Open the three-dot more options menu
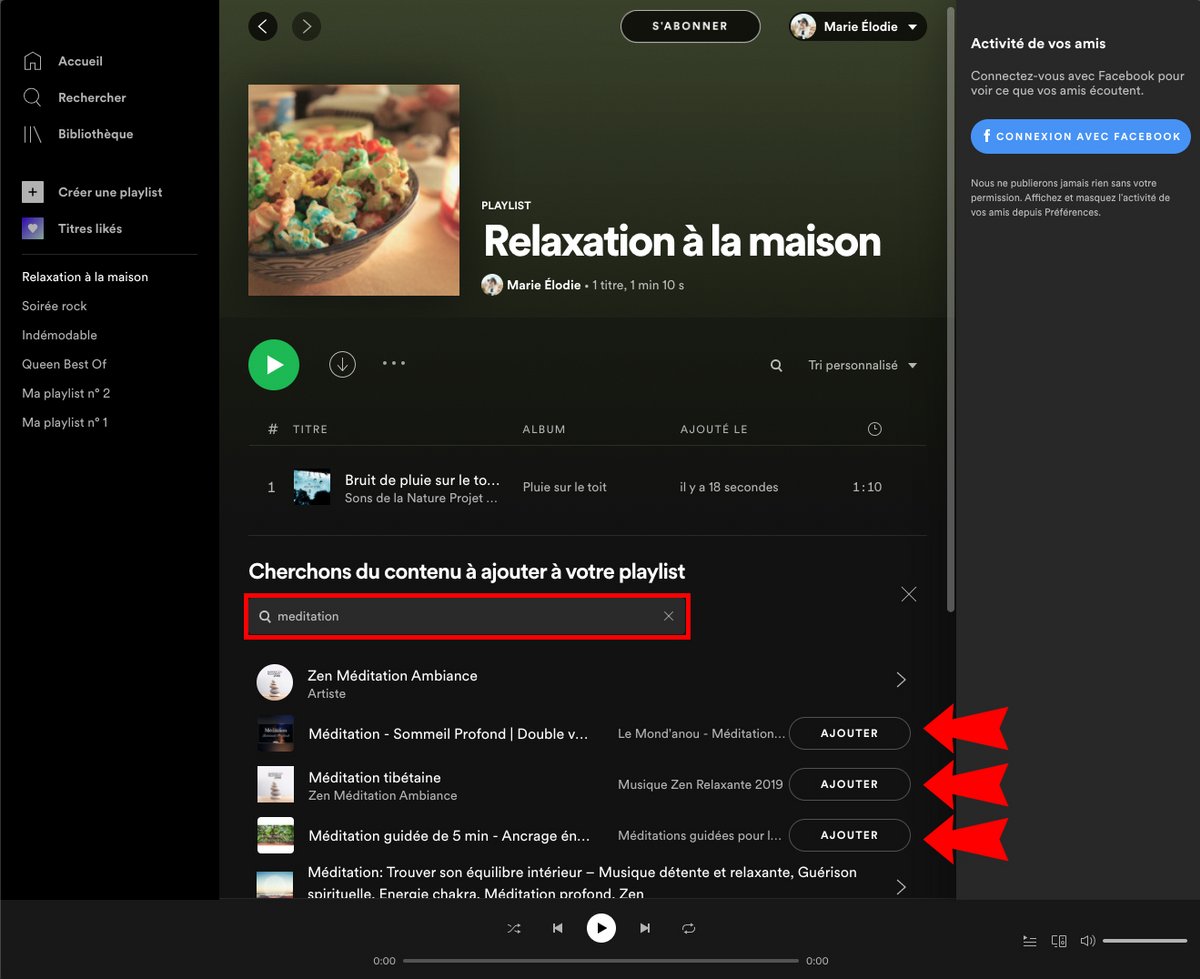Viewport: 1200px width, 979px height. 394,364
